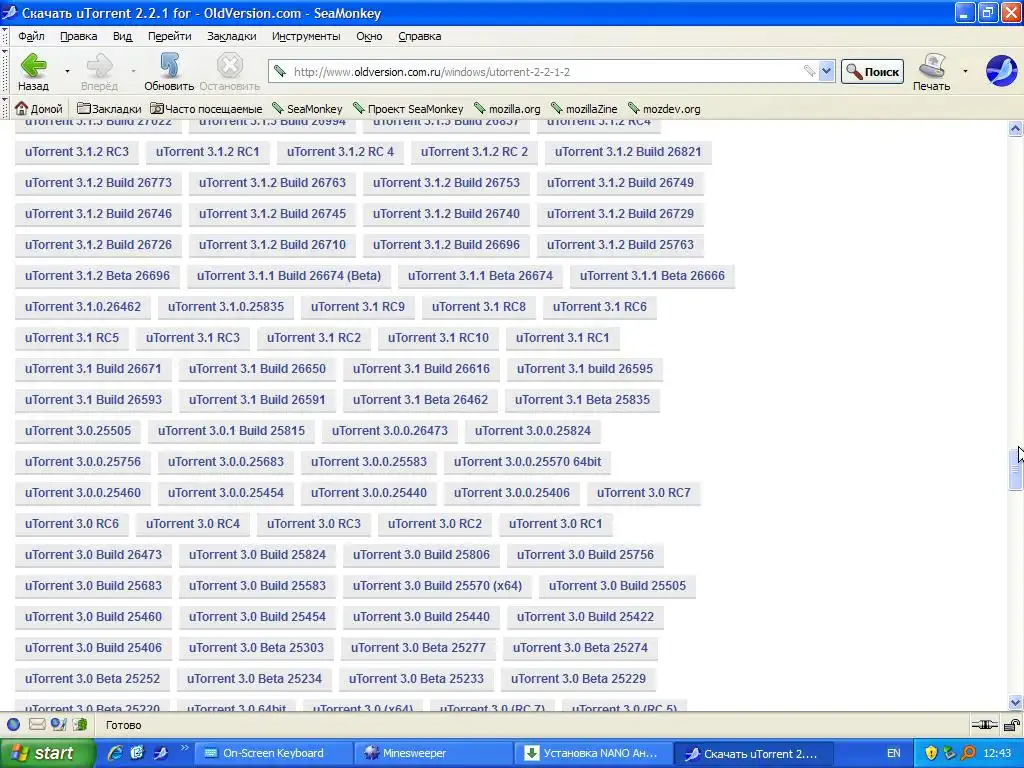Open uTorrent 3.0.0.25570 64bit link
Screen dimensions: 1024x768
(x=528, y=462)
